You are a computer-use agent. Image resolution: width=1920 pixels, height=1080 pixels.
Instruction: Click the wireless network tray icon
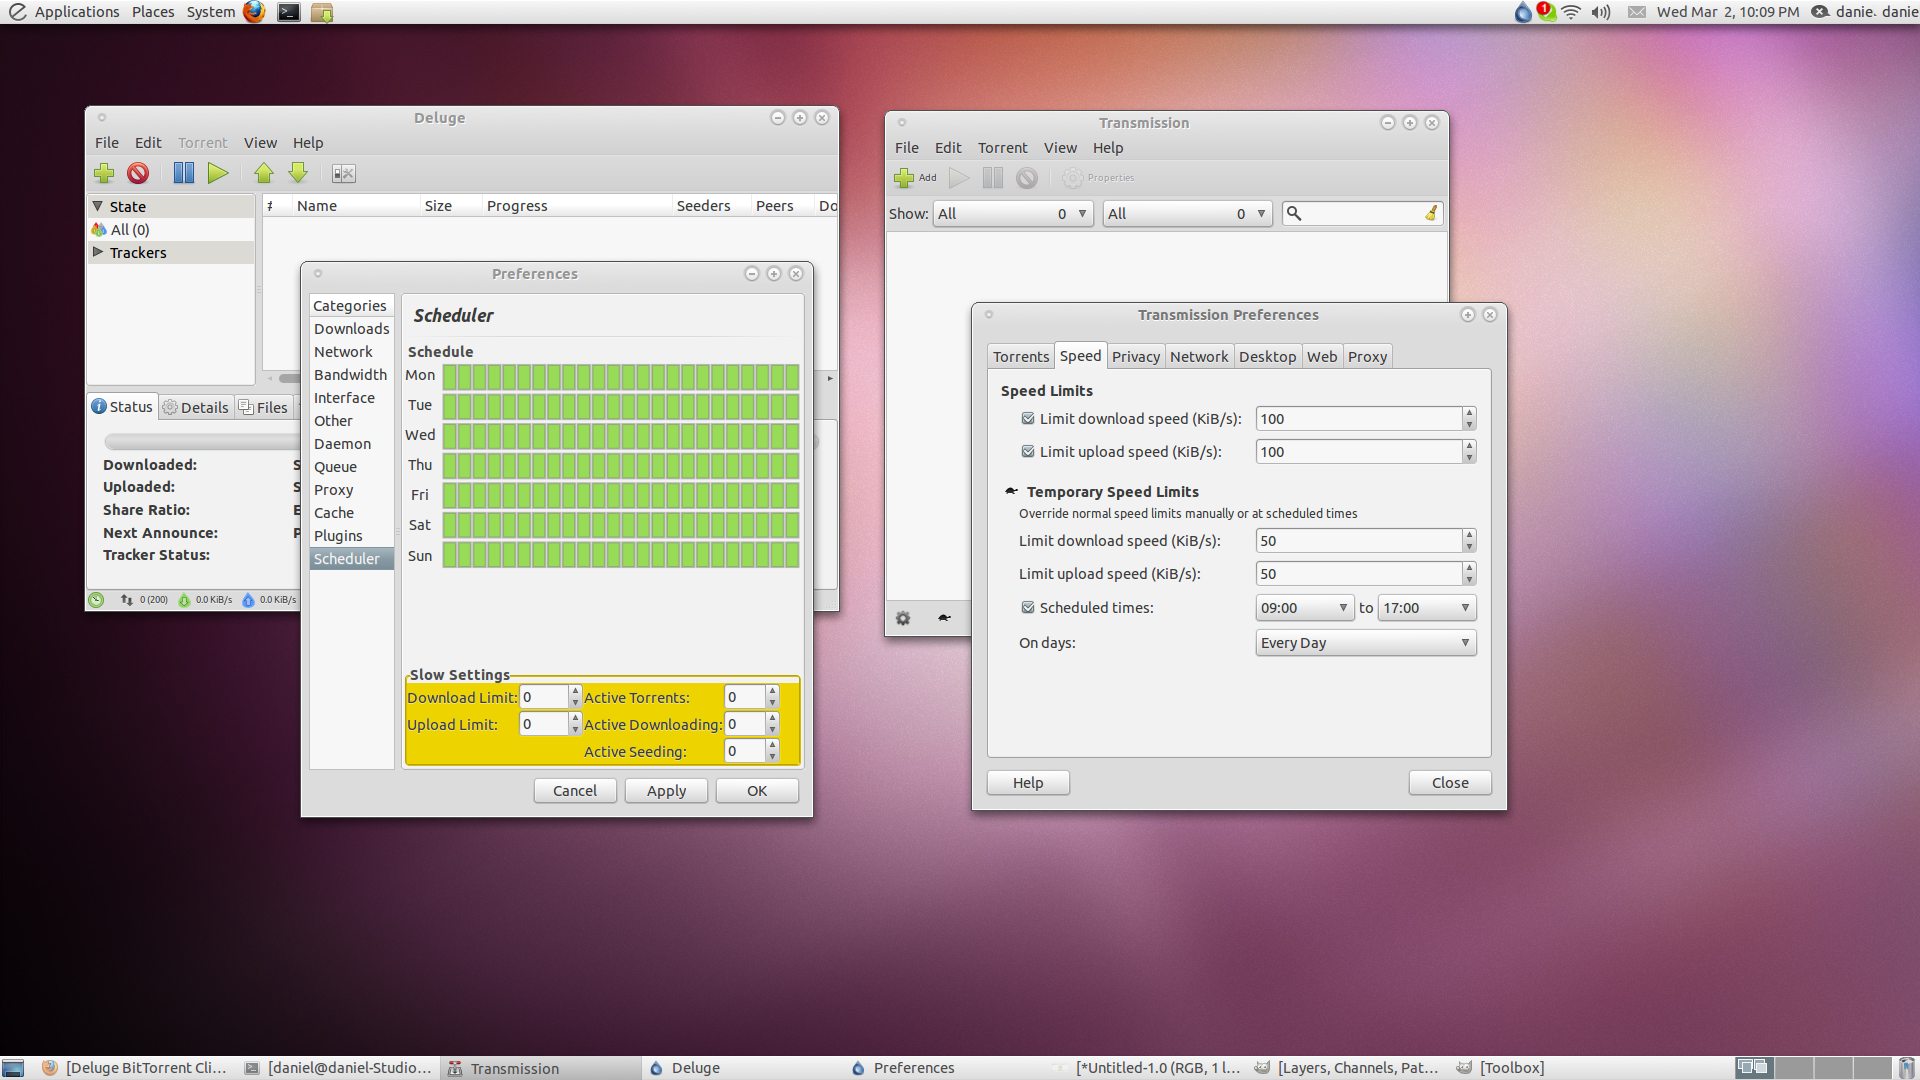(1571, 12)
